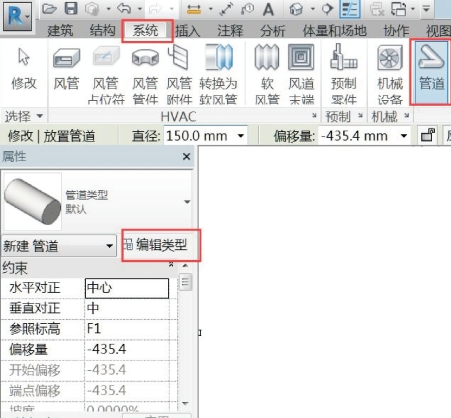Click the 水平对正 value field 中心
The height and width of the screenshot is (418, 451).
click(x=127, y=288)
